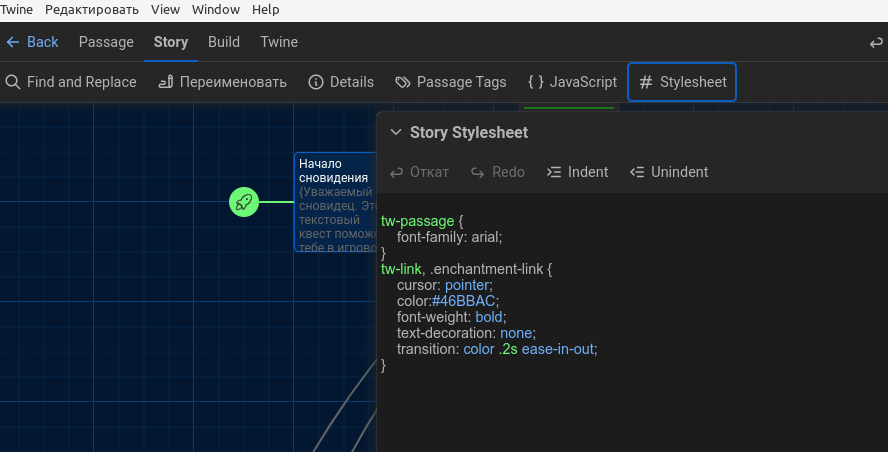
Task: Open the Twine application menu
Action: (x=16, y=10)
